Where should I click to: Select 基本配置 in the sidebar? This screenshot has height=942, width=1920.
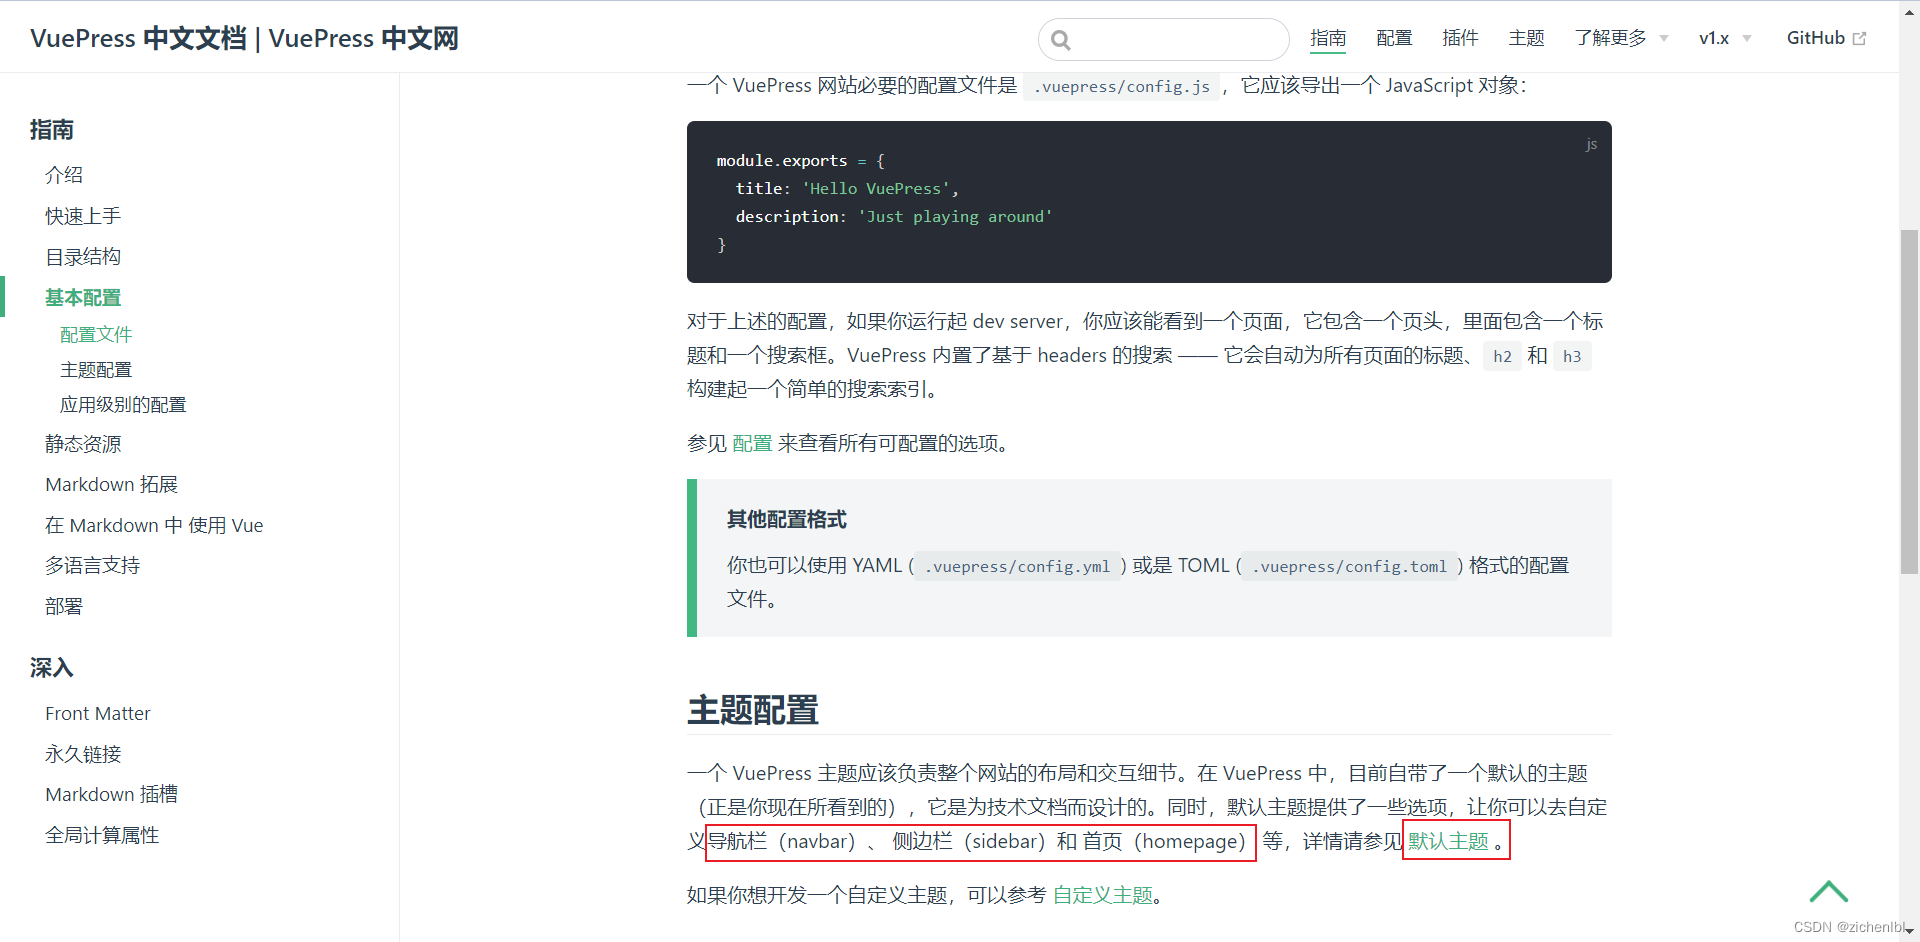[83, 298]
